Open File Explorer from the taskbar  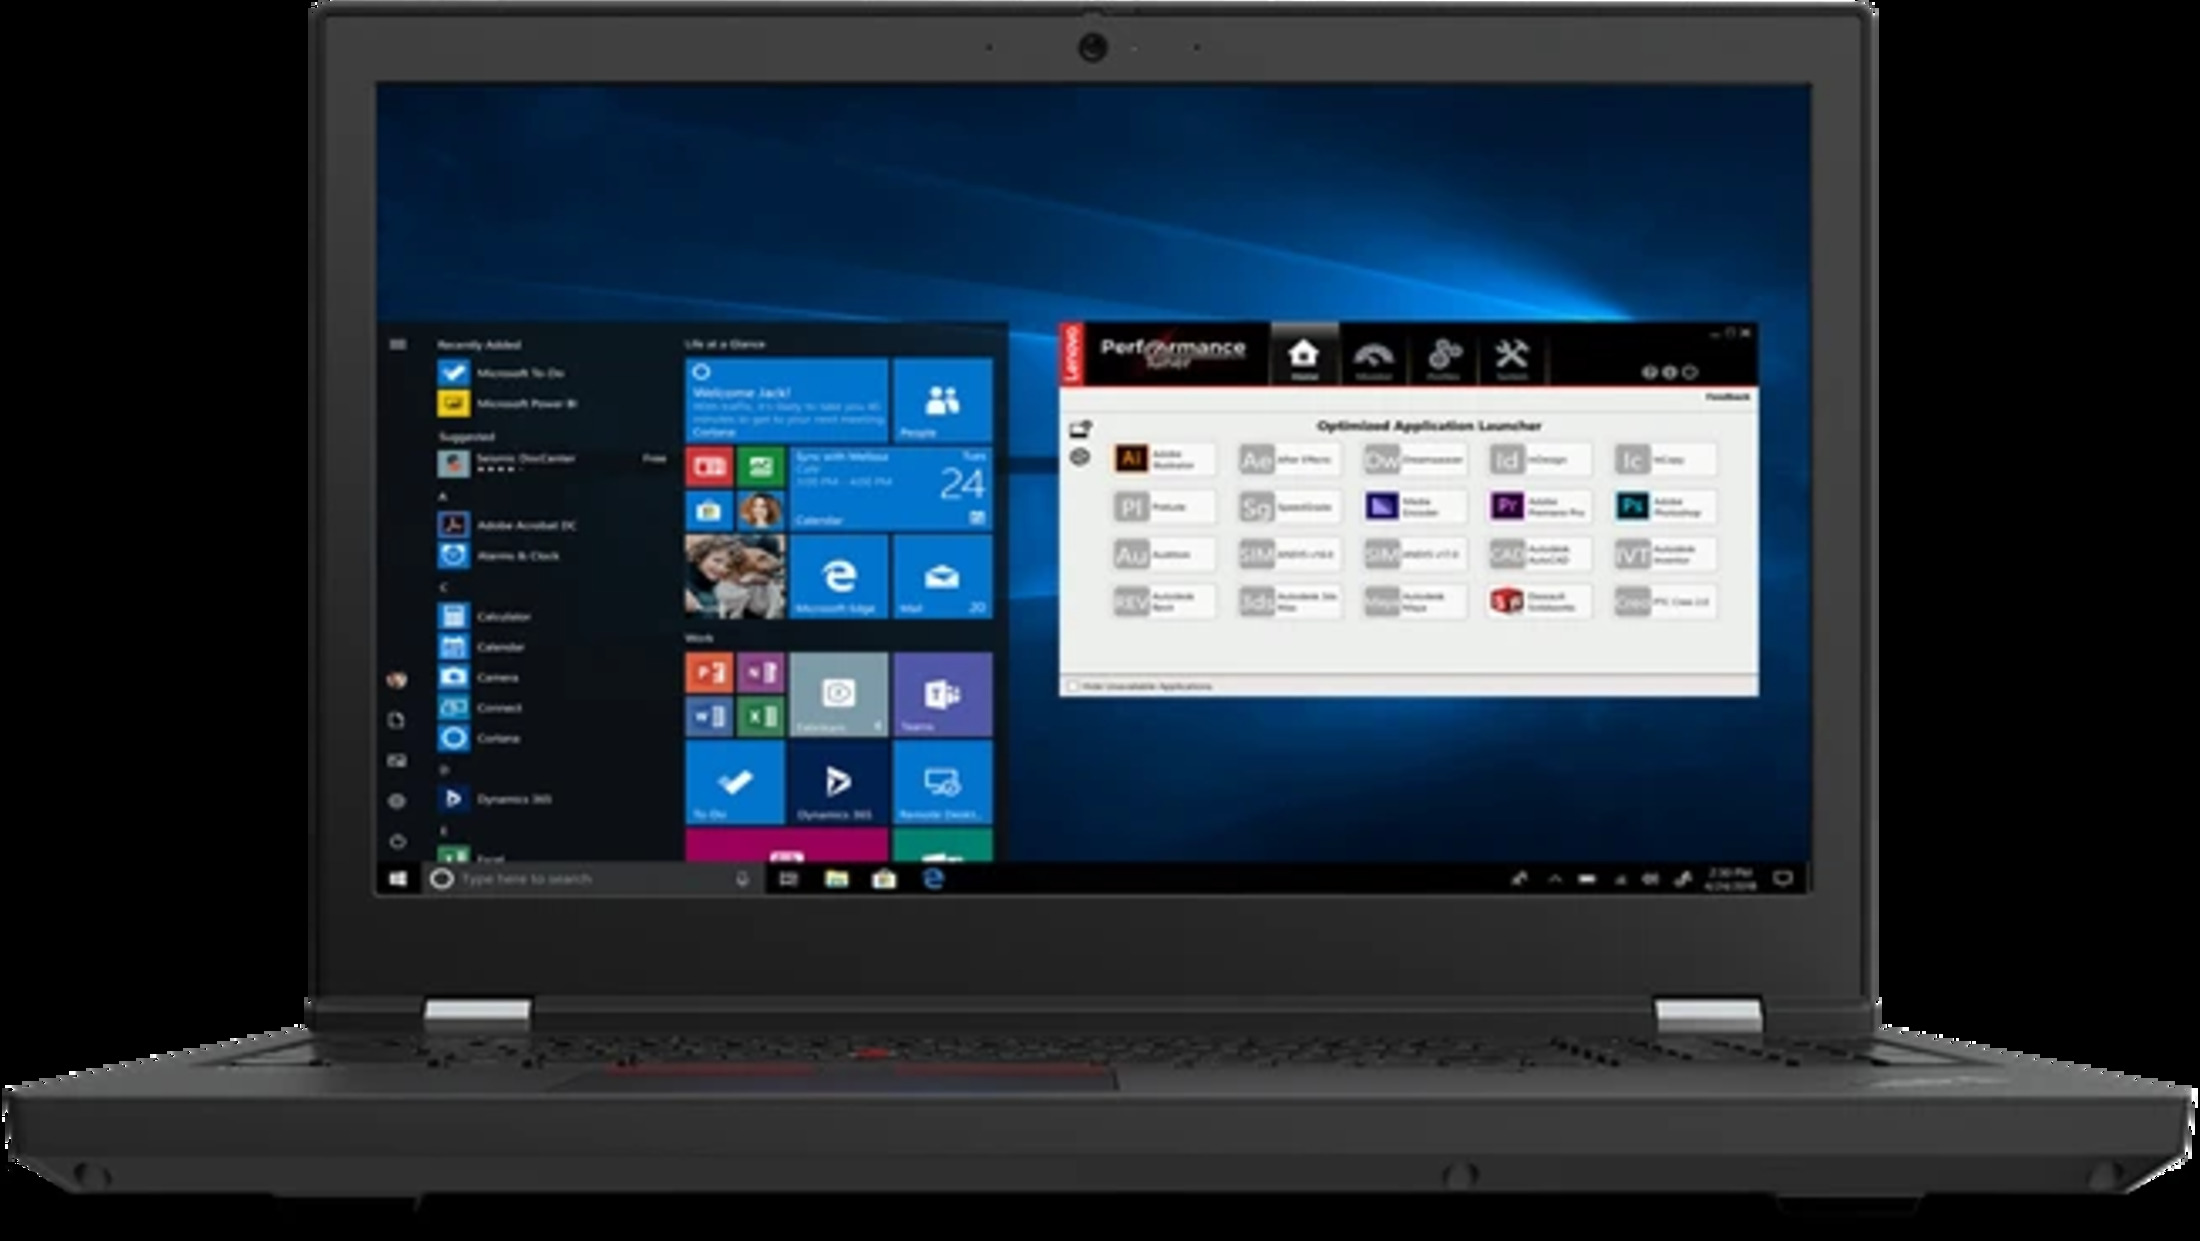tap(836, 879)
